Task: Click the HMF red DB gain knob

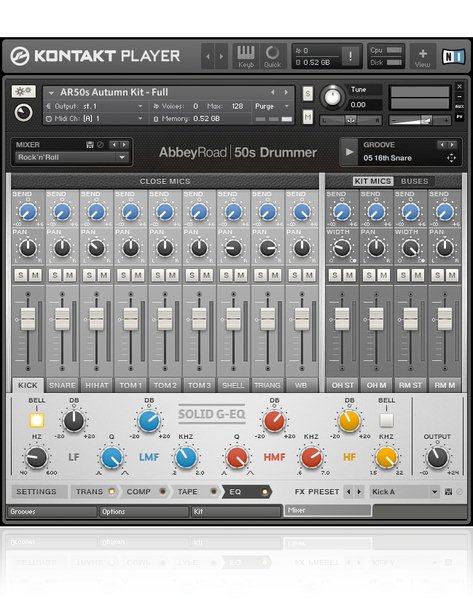Action: coord(274,421)
